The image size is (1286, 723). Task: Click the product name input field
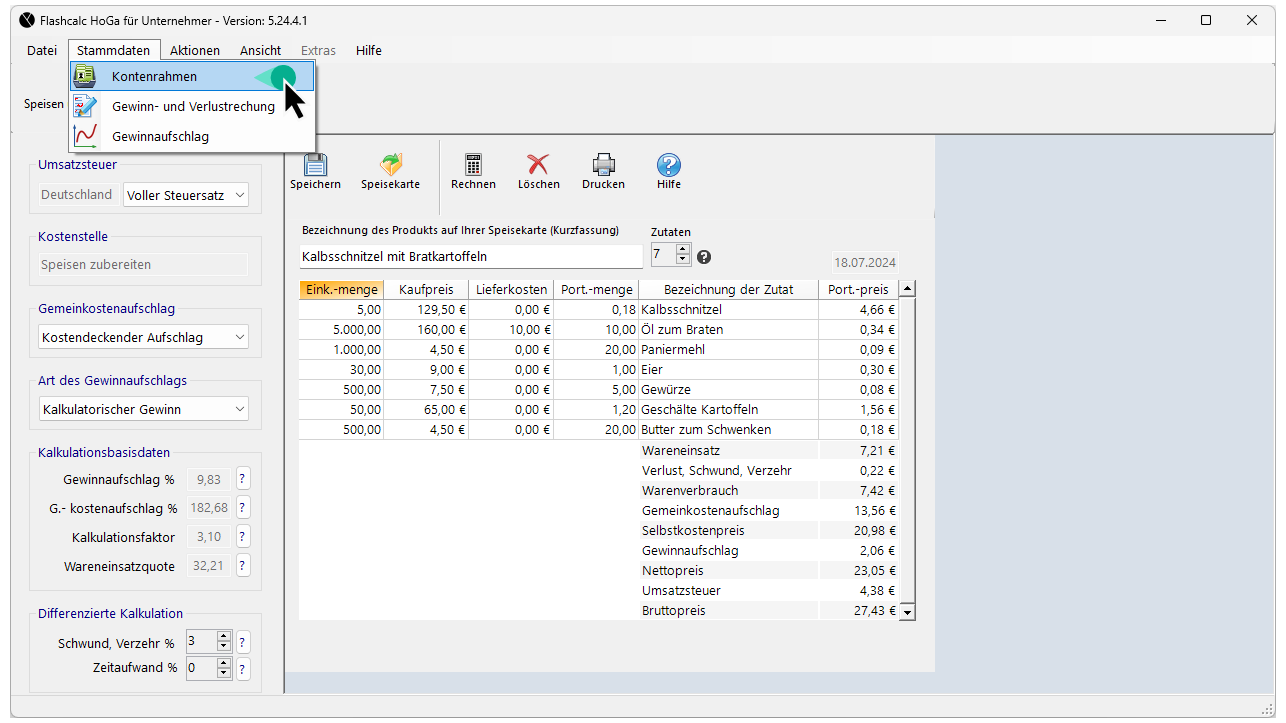click(470, 257)
